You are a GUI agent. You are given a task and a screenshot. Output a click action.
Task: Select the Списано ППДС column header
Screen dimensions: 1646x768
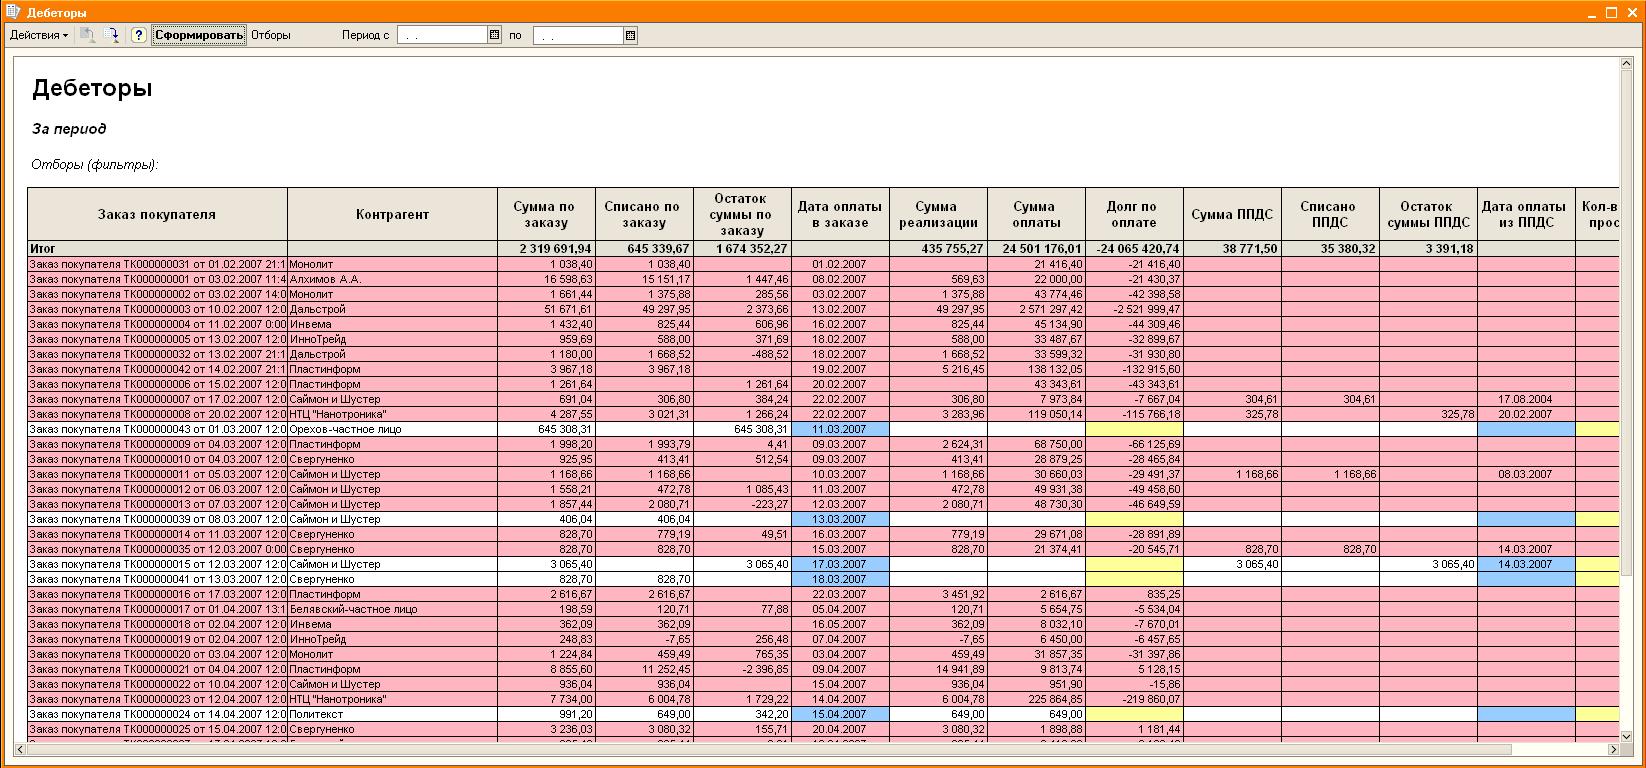point(1330,214)
